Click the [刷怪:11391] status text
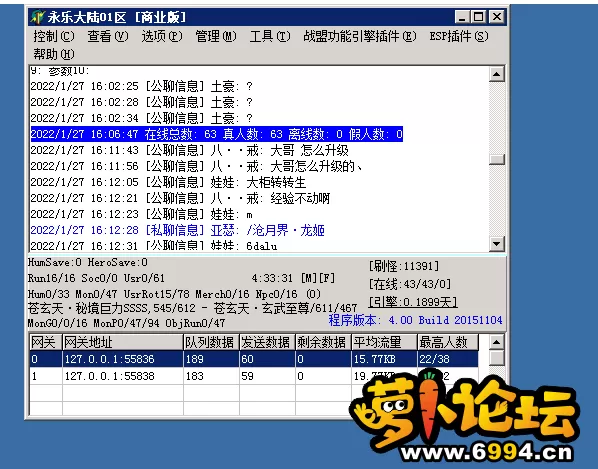Viewport: 598px width, 469px height. [x=404, y=266]
